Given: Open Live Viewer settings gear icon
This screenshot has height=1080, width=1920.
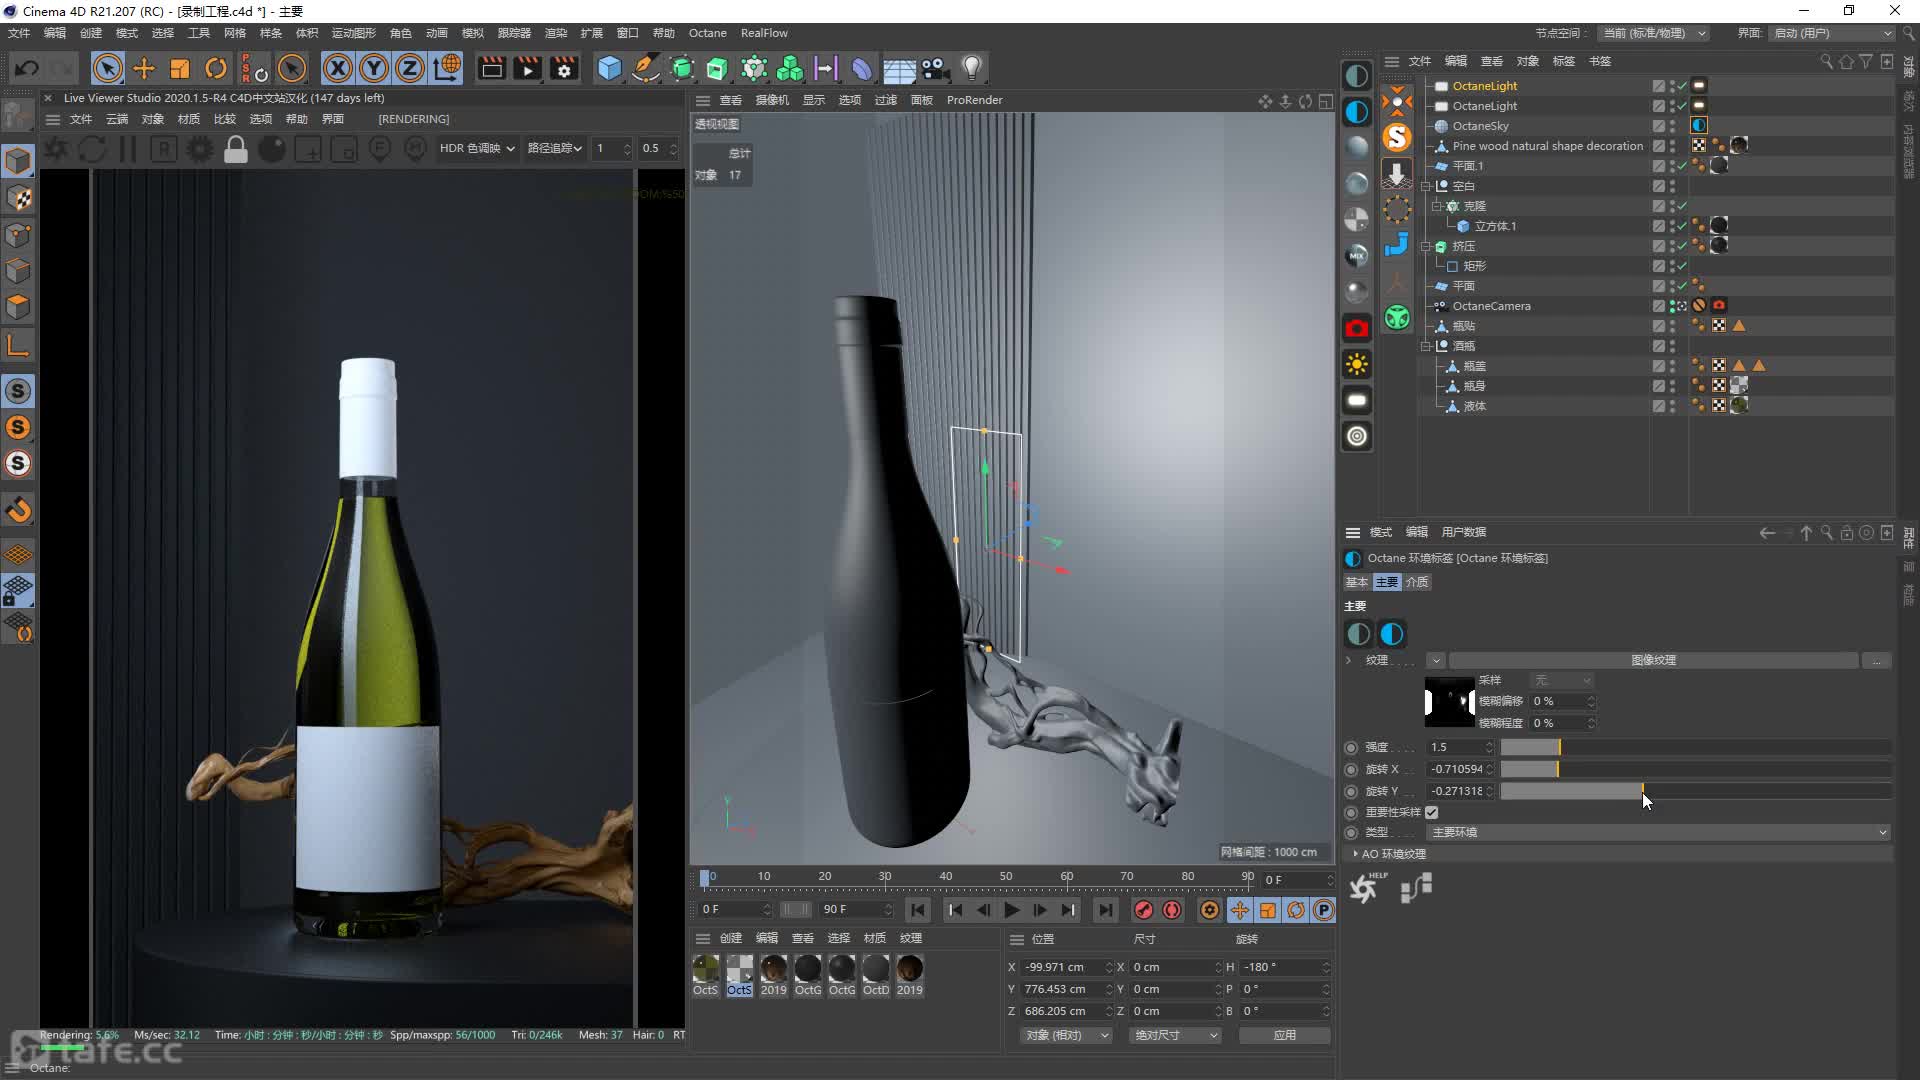Looking at the screenshot, I should tap(200, 150).
